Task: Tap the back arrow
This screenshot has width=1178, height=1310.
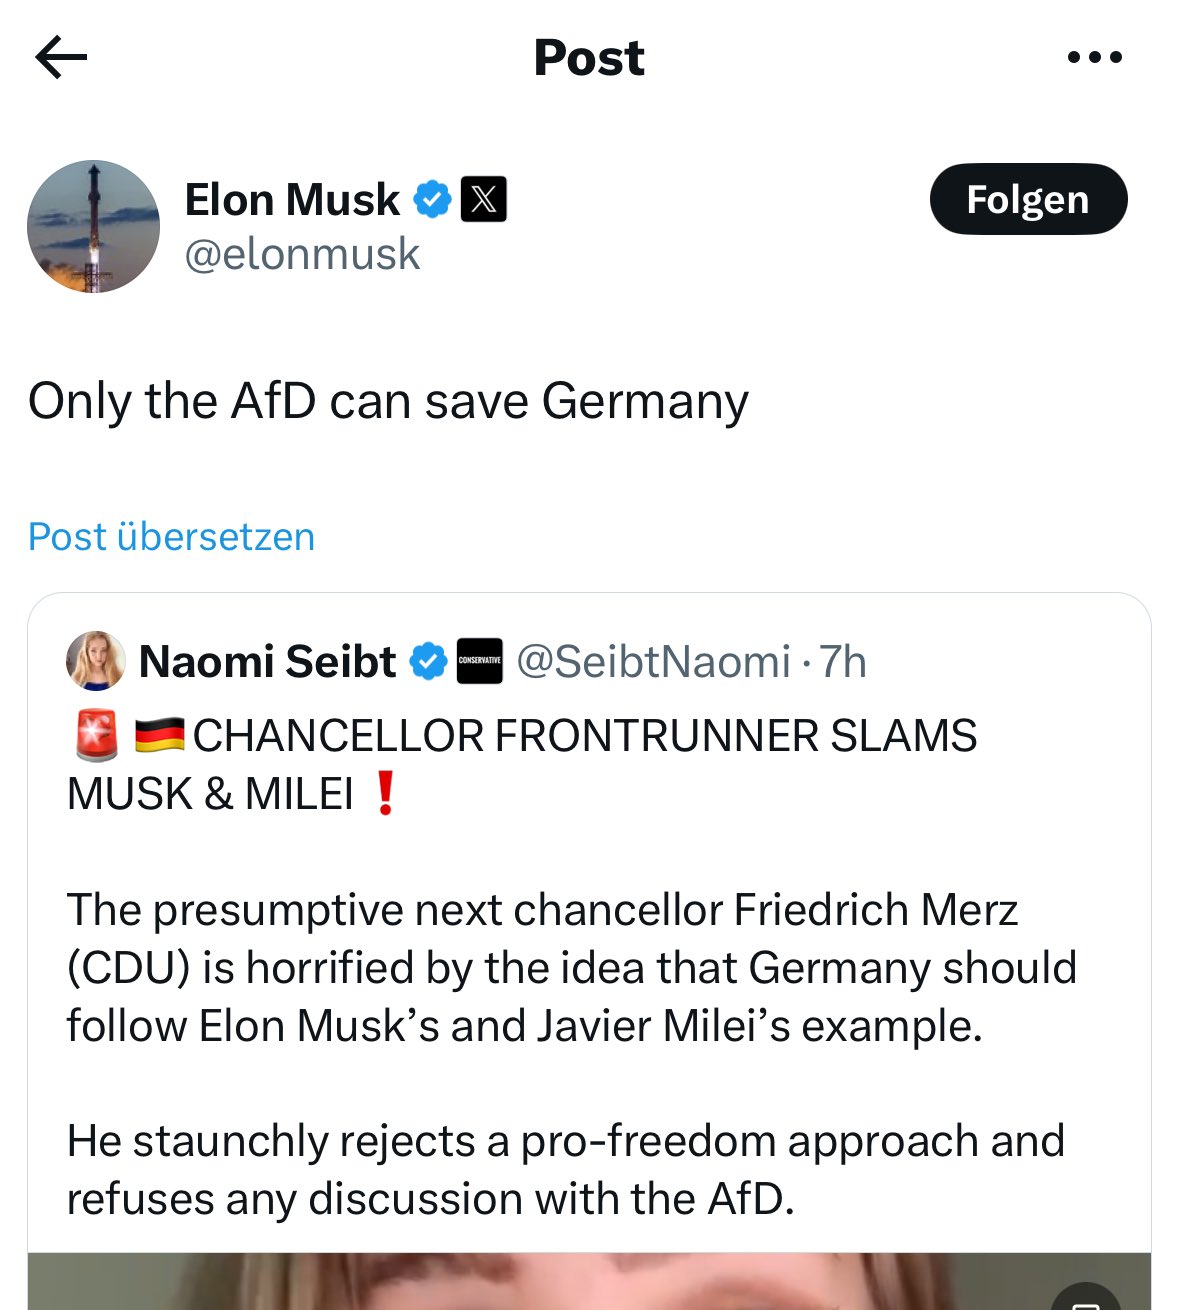Action: pos(61,57)
